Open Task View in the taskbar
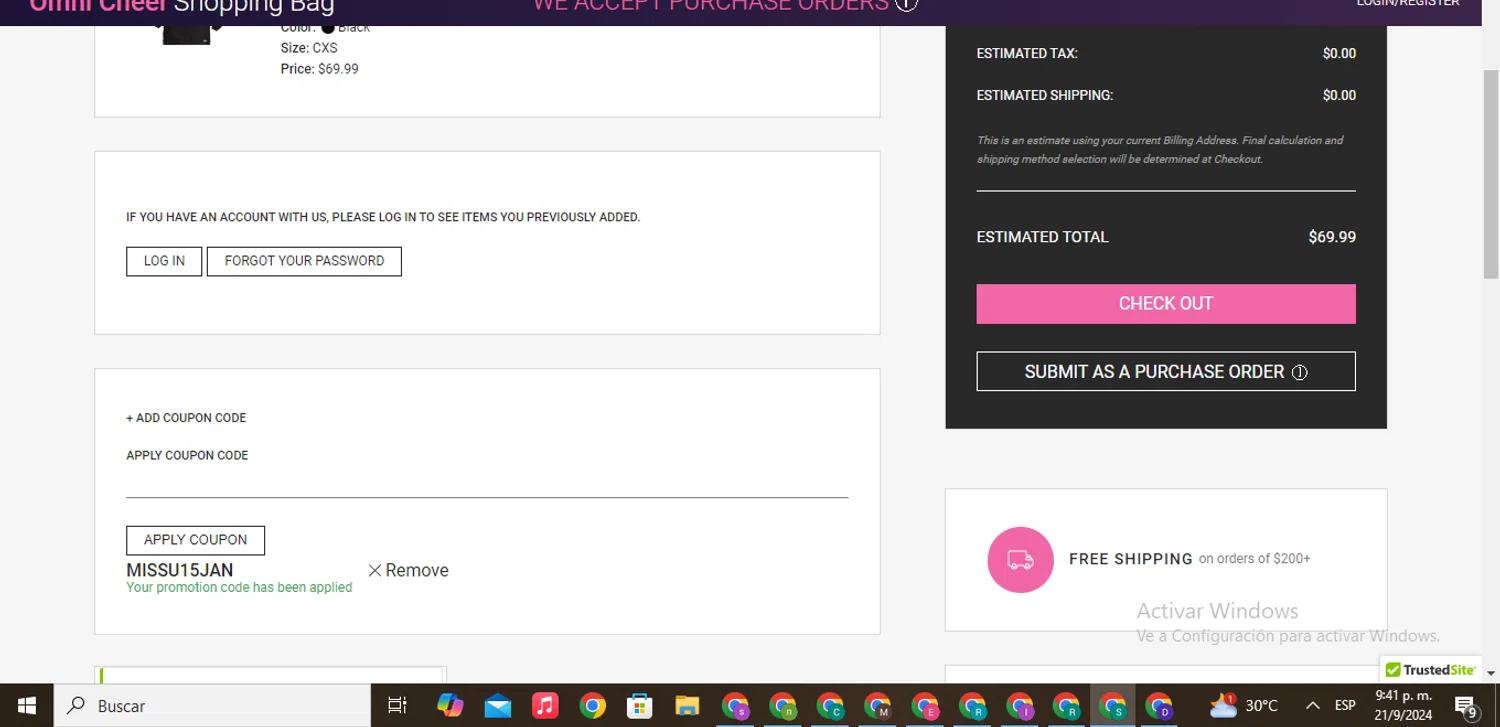Image resolution: width=1500 pixels, height=727 pixels. point(397,706)
